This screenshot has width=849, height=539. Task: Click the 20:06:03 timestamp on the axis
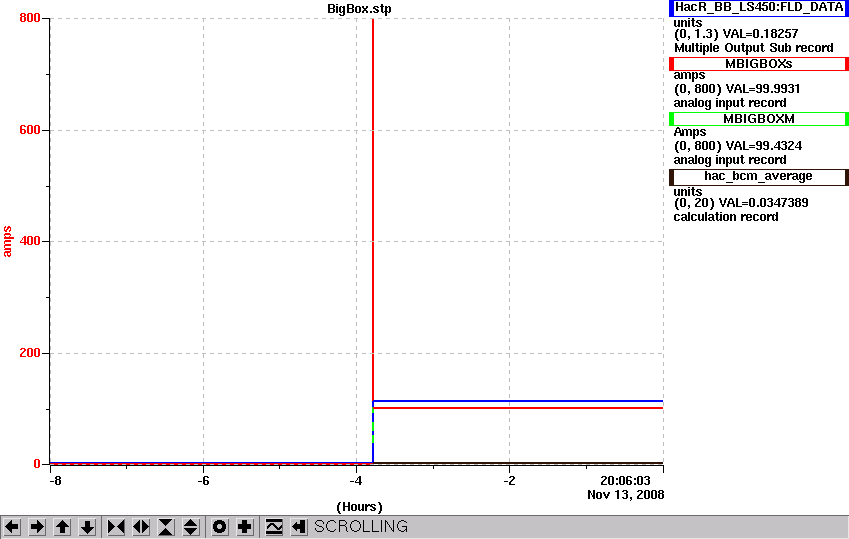tap(625, 481)
